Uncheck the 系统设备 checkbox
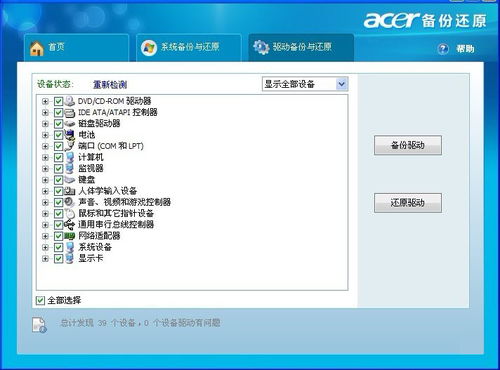The height and width of the screenshot is (370, 500). 58,247
